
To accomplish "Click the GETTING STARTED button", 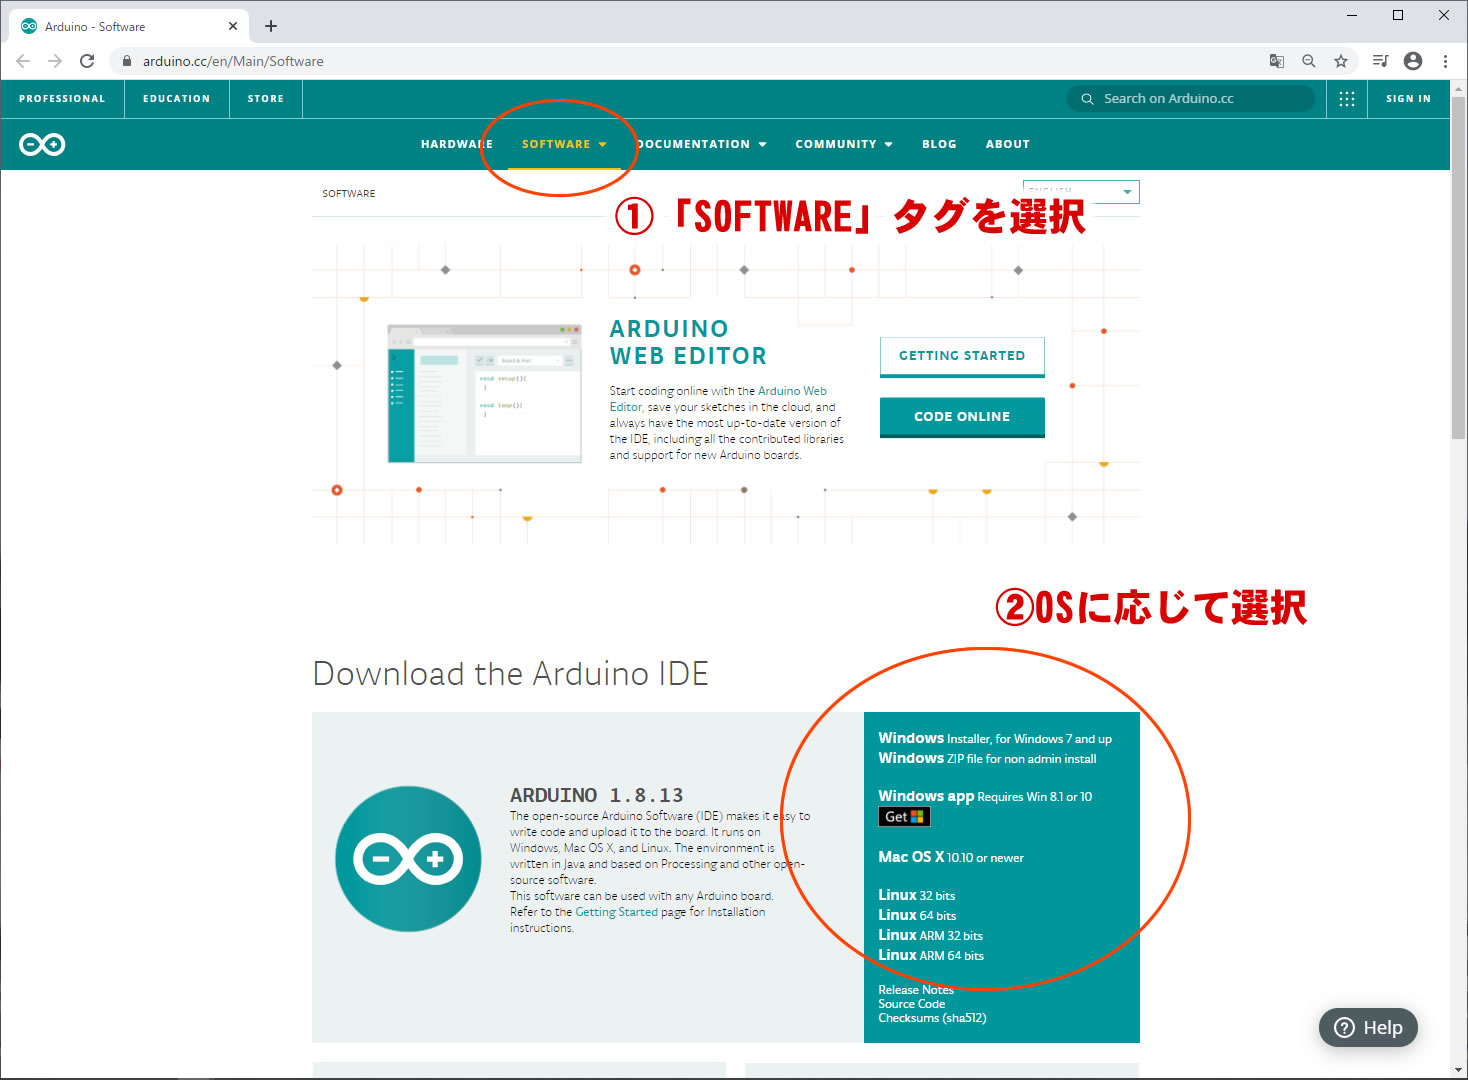I will (x=962, y=357).
